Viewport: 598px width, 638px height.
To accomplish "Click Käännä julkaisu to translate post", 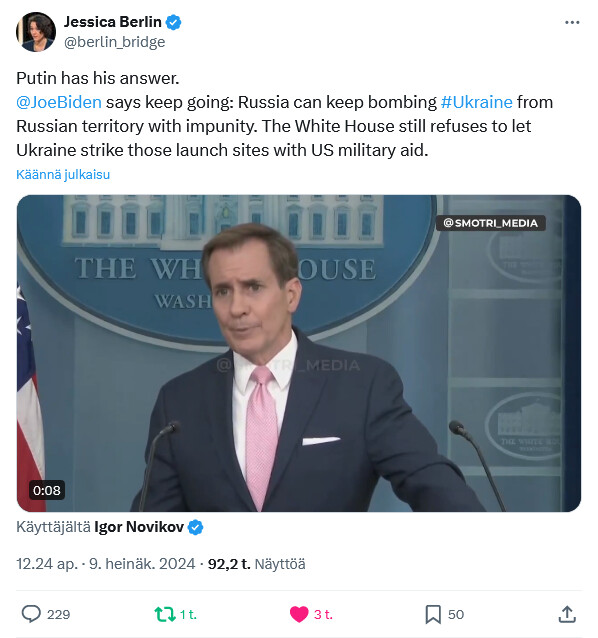I will click(x=63, y=175).
